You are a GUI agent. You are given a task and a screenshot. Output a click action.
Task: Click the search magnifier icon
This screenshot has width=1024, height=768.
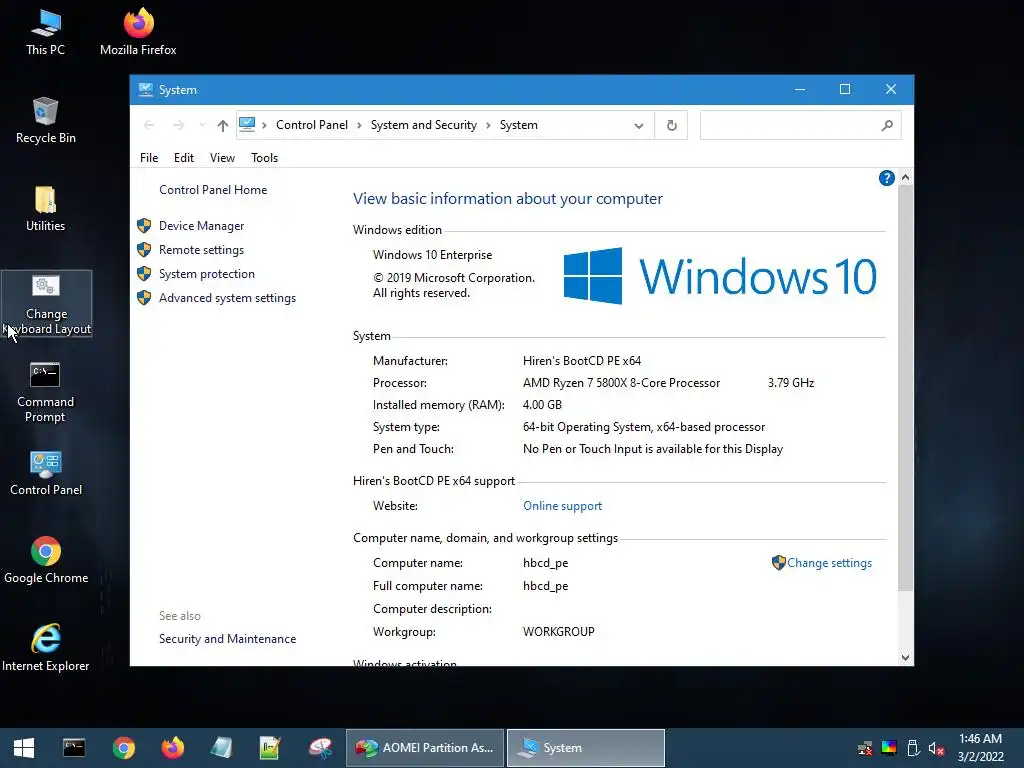click(887, 125)
